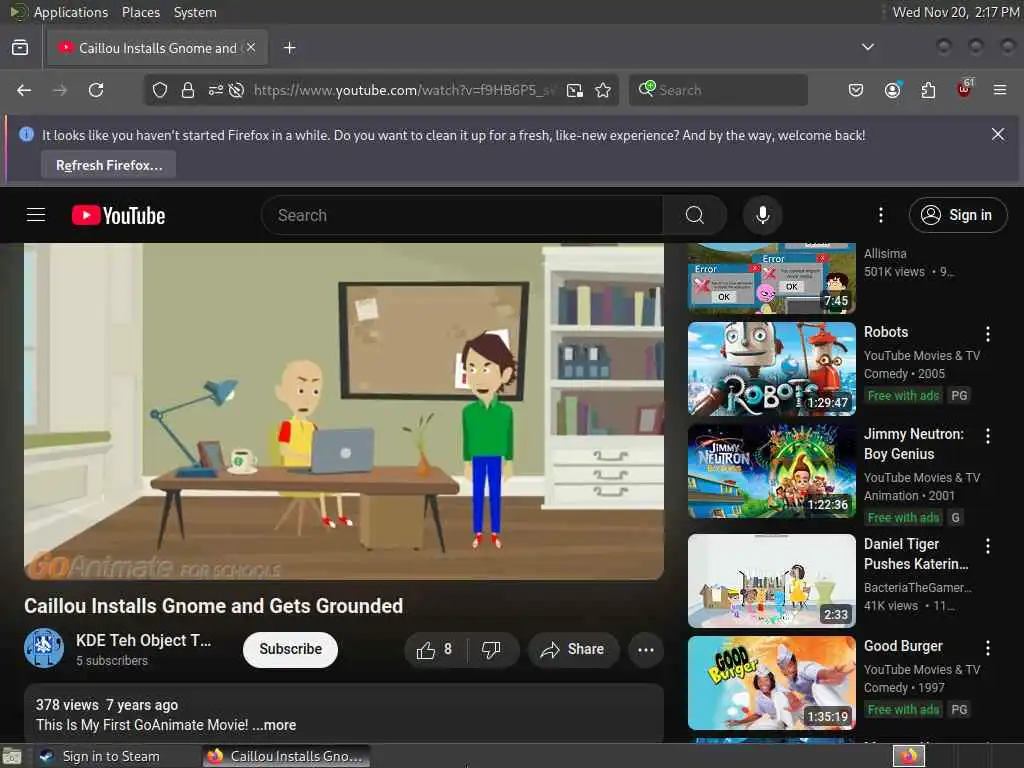Open picture-in-picture icon in address bar
Viewport: 1024px width, 768px height.
click(575, 90)
